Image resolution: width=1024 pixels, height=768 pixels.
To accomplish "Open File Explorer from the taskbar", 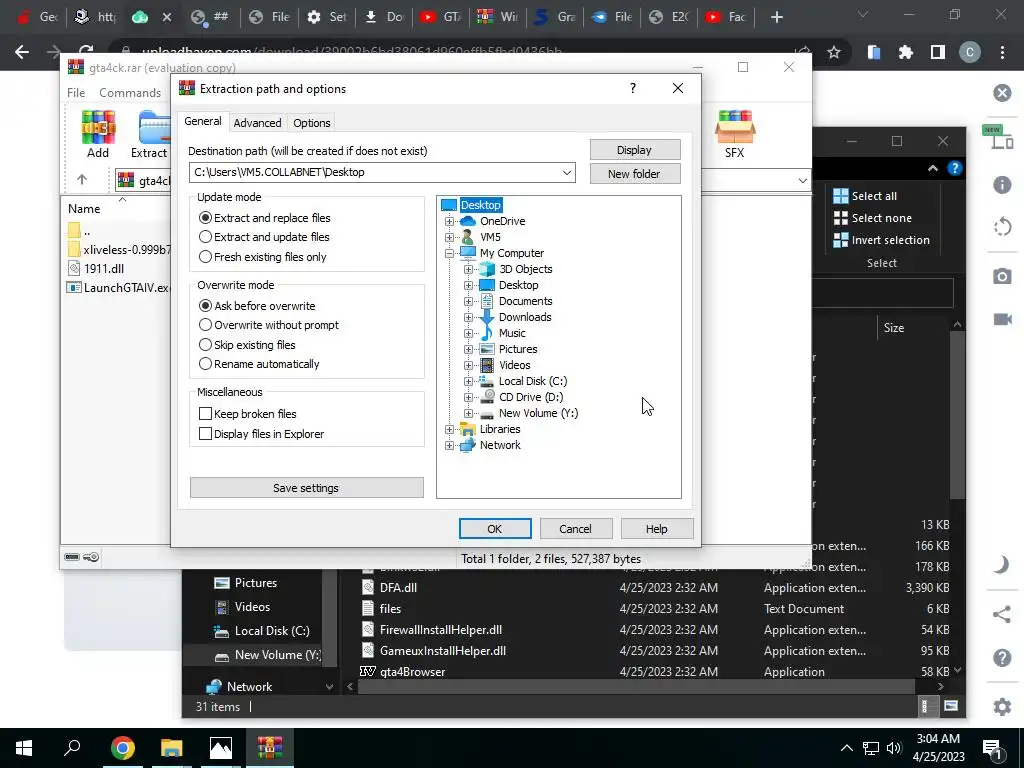I will pos(172,748).
